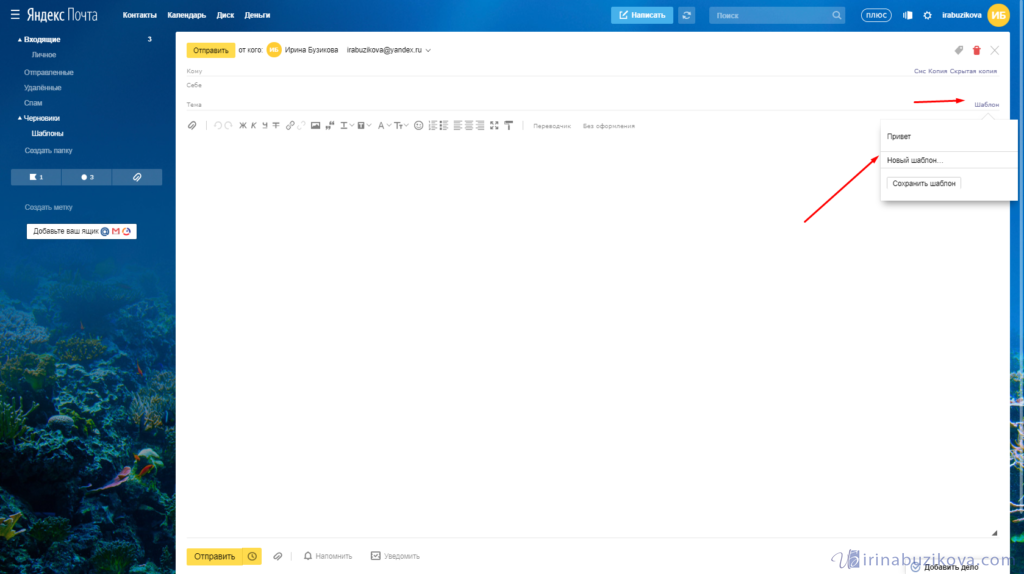Click the refresh mail icon in header
Image resolution: width=1024 pixels, height=574 pixels.
click(686, 15)
